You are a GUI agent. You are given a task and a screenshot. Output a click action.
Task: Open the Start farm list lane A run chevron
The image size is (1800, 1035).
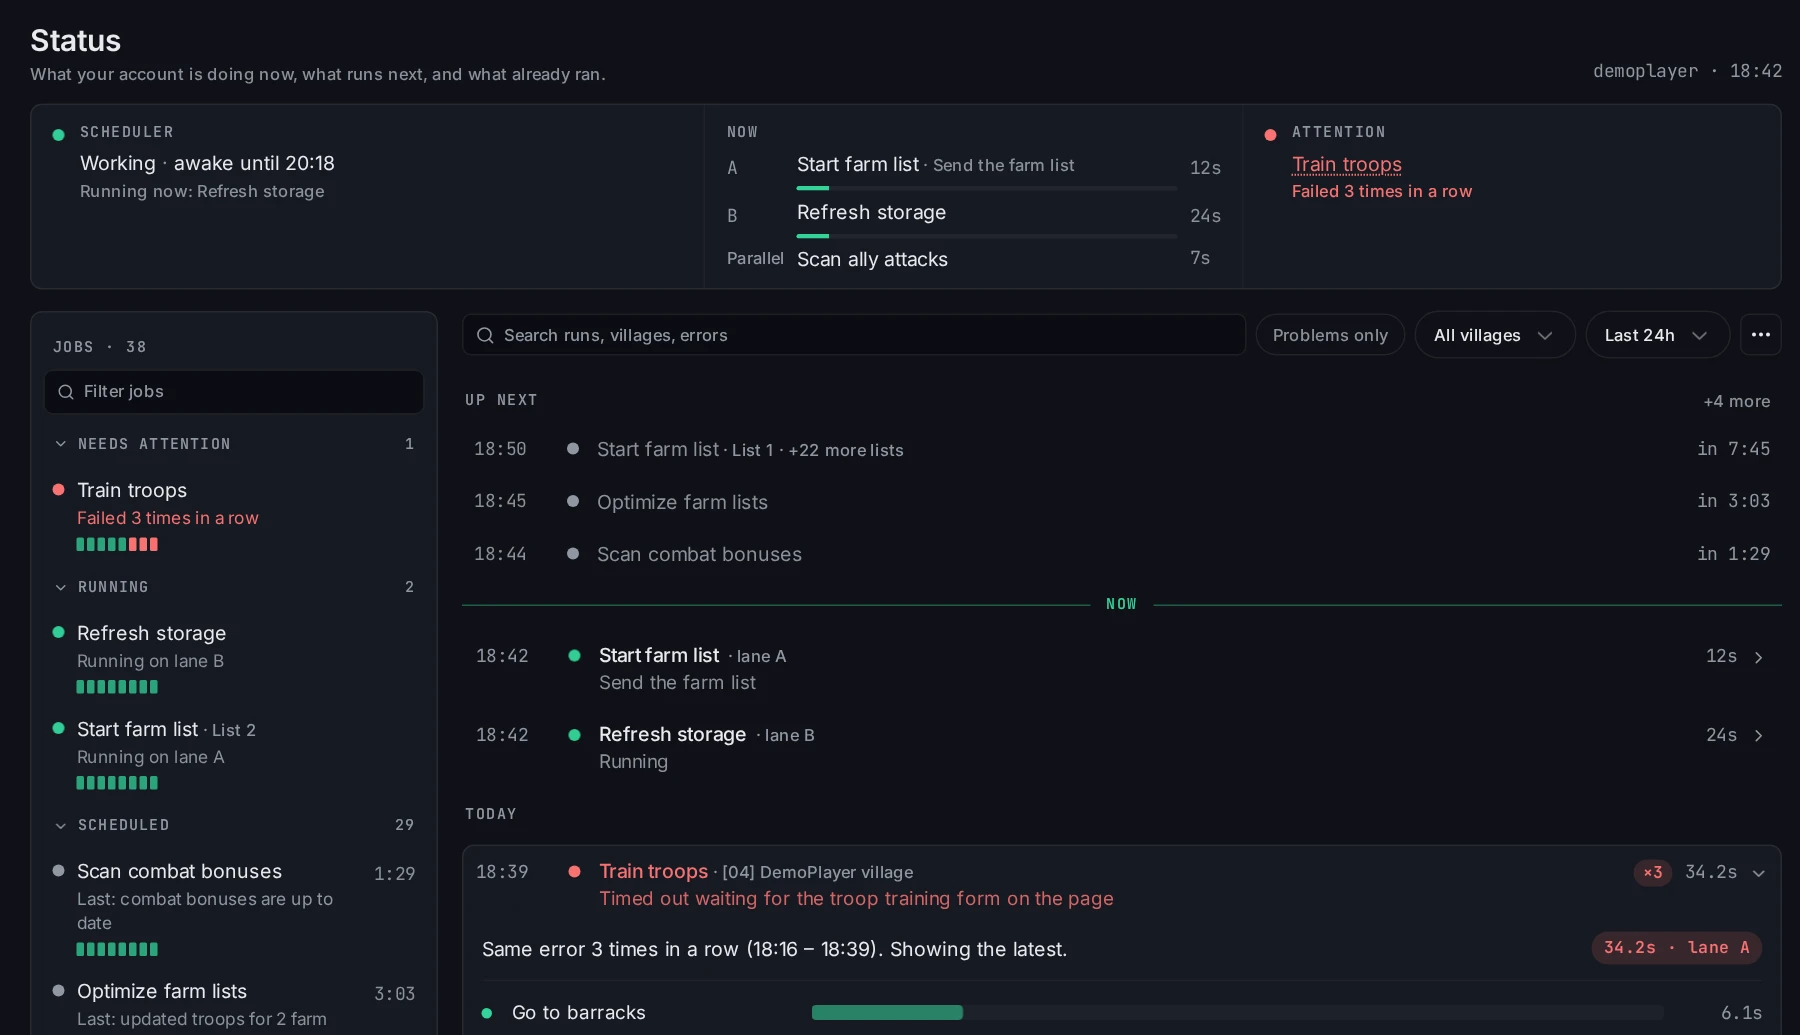pyautogui.click(x=1758, y=657)
